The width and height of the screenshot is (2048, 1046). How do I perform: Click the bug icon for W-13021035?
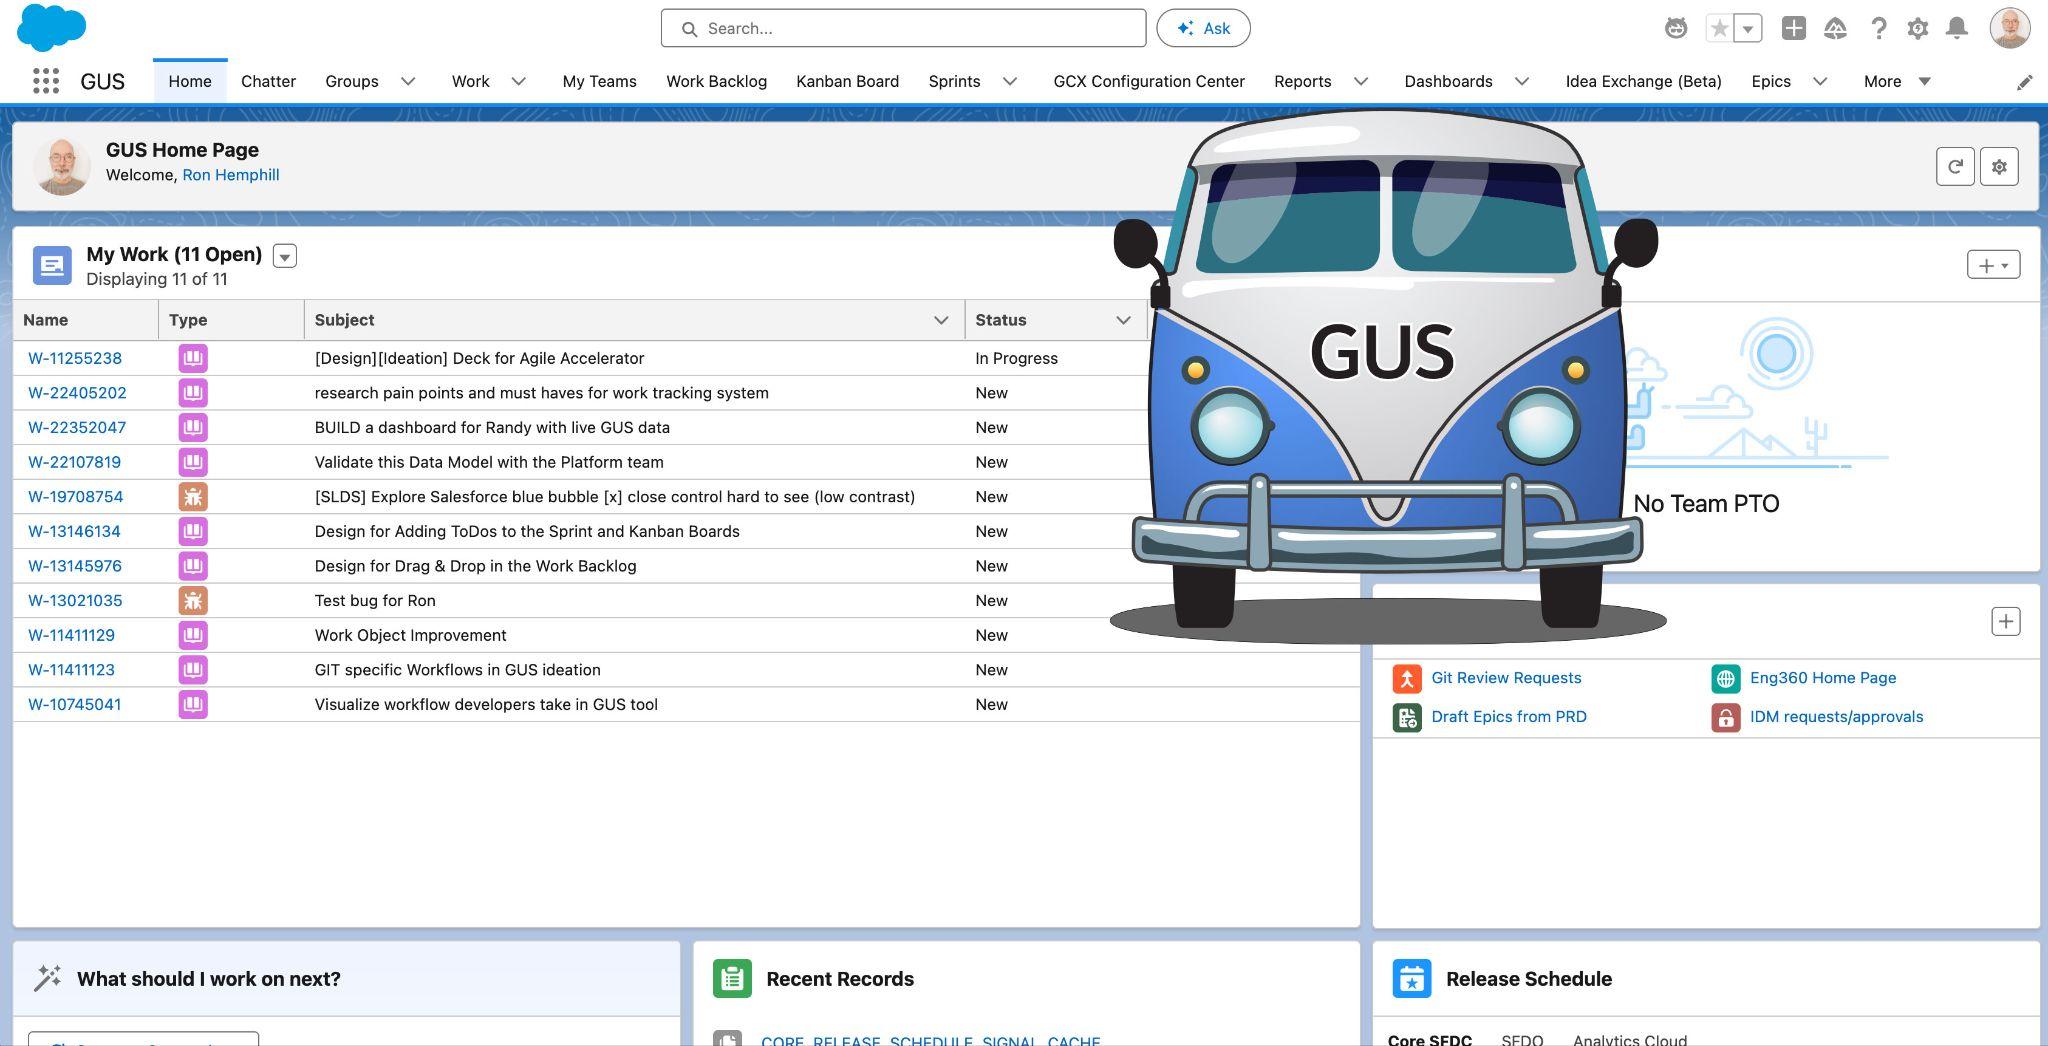pyautogui.click(x=193, y=601)
